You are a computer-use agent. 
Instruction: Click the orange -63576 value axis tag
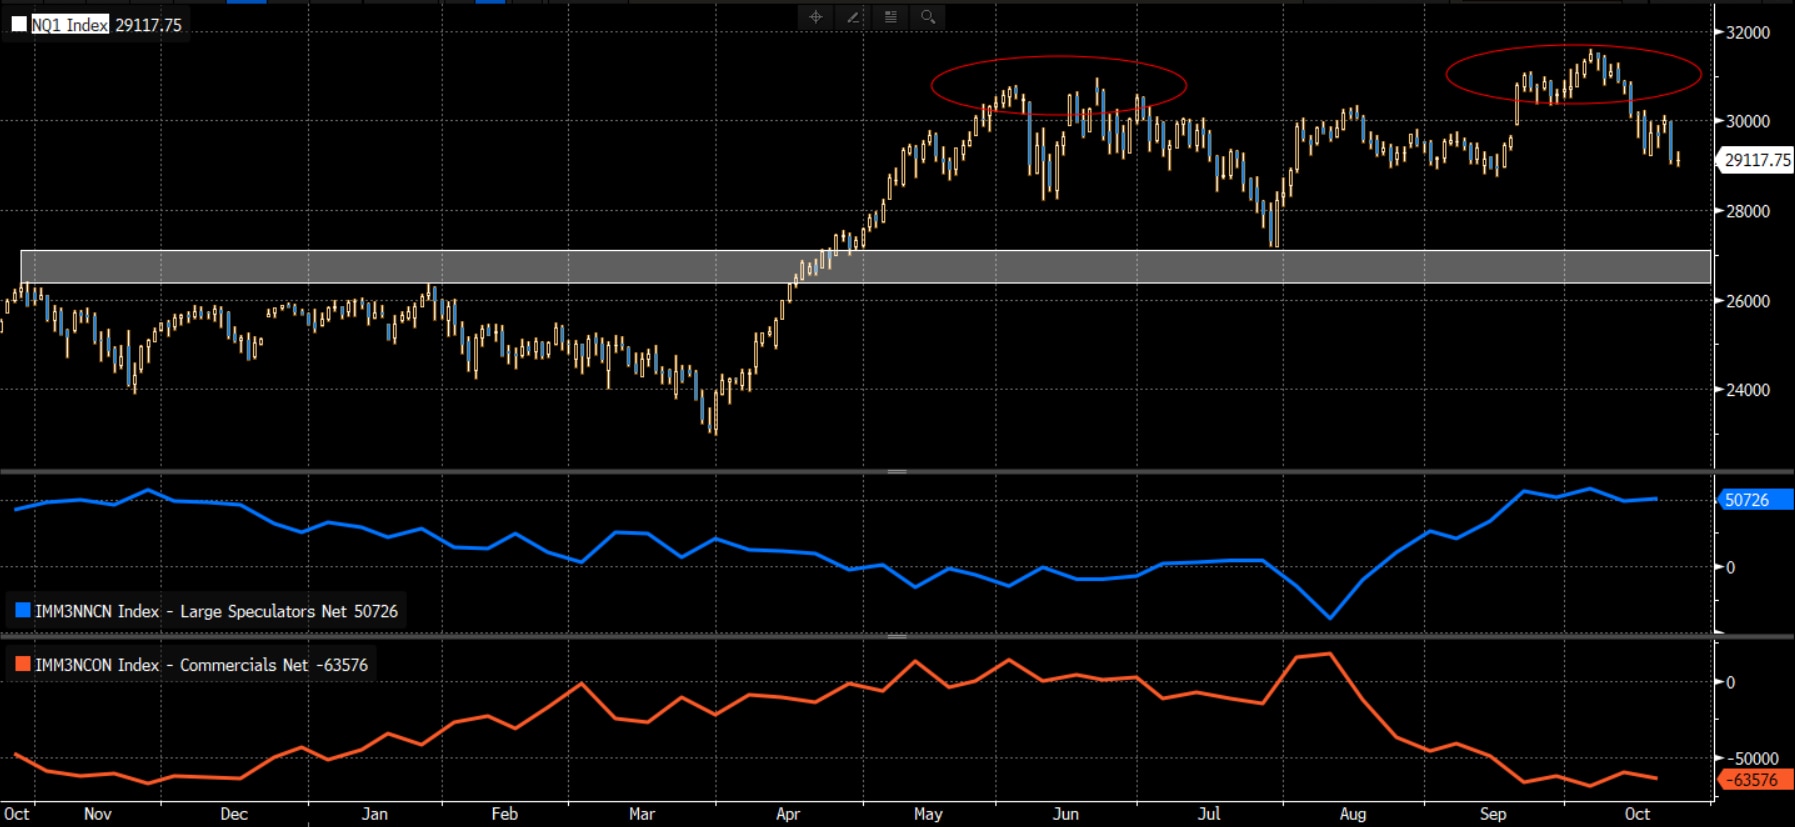point(1756,780)
